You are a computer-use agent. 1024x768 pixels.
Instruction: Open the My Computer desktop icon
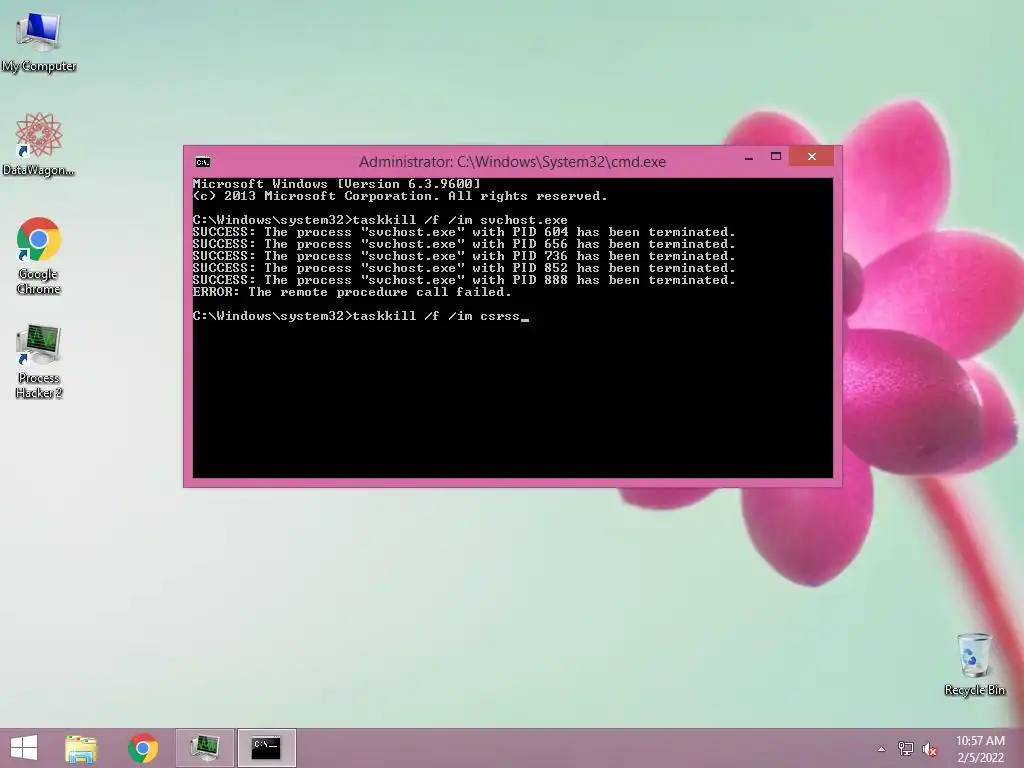[39, 42]
